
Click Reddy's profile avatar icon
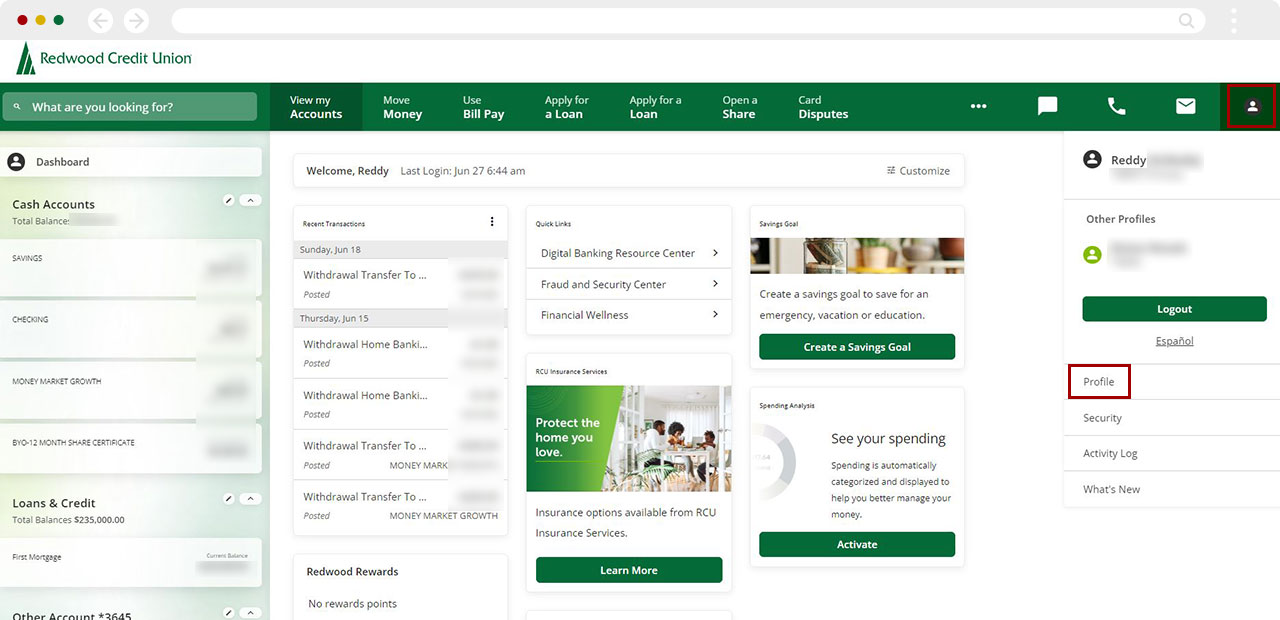[1093, 160]
